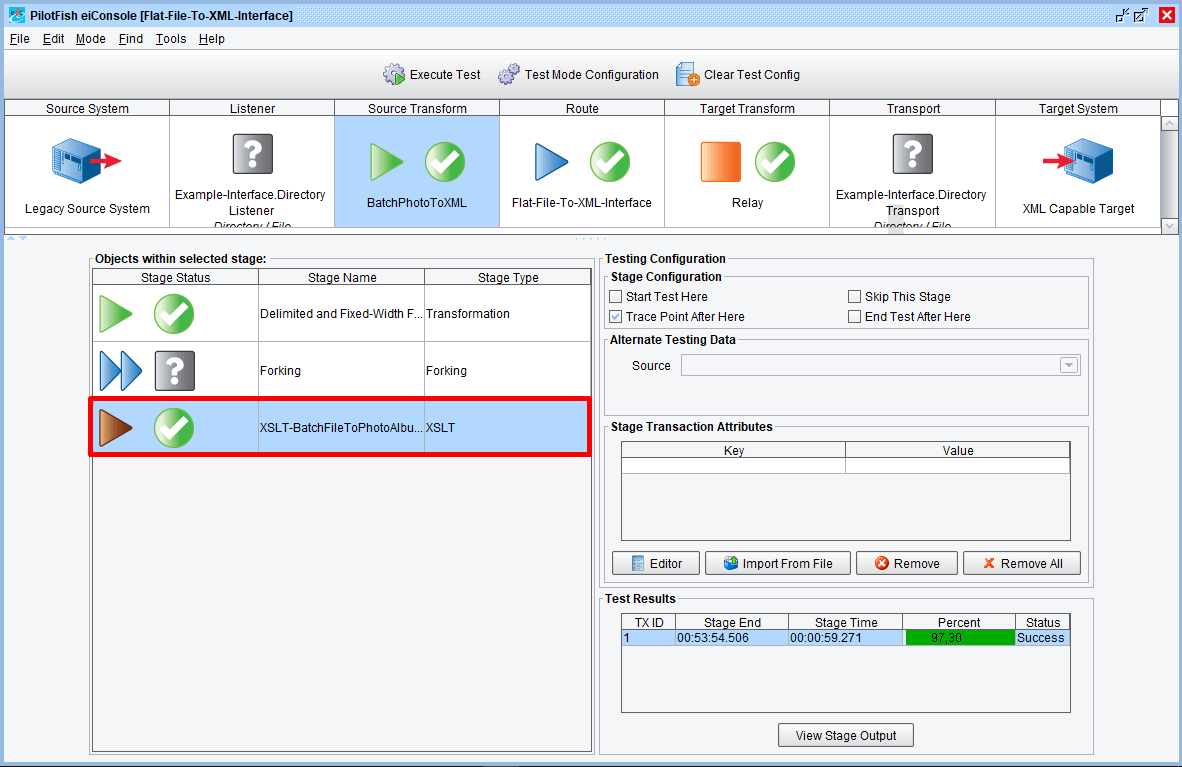Click the Percent column header
The image size is (1182, 767).
959,622
